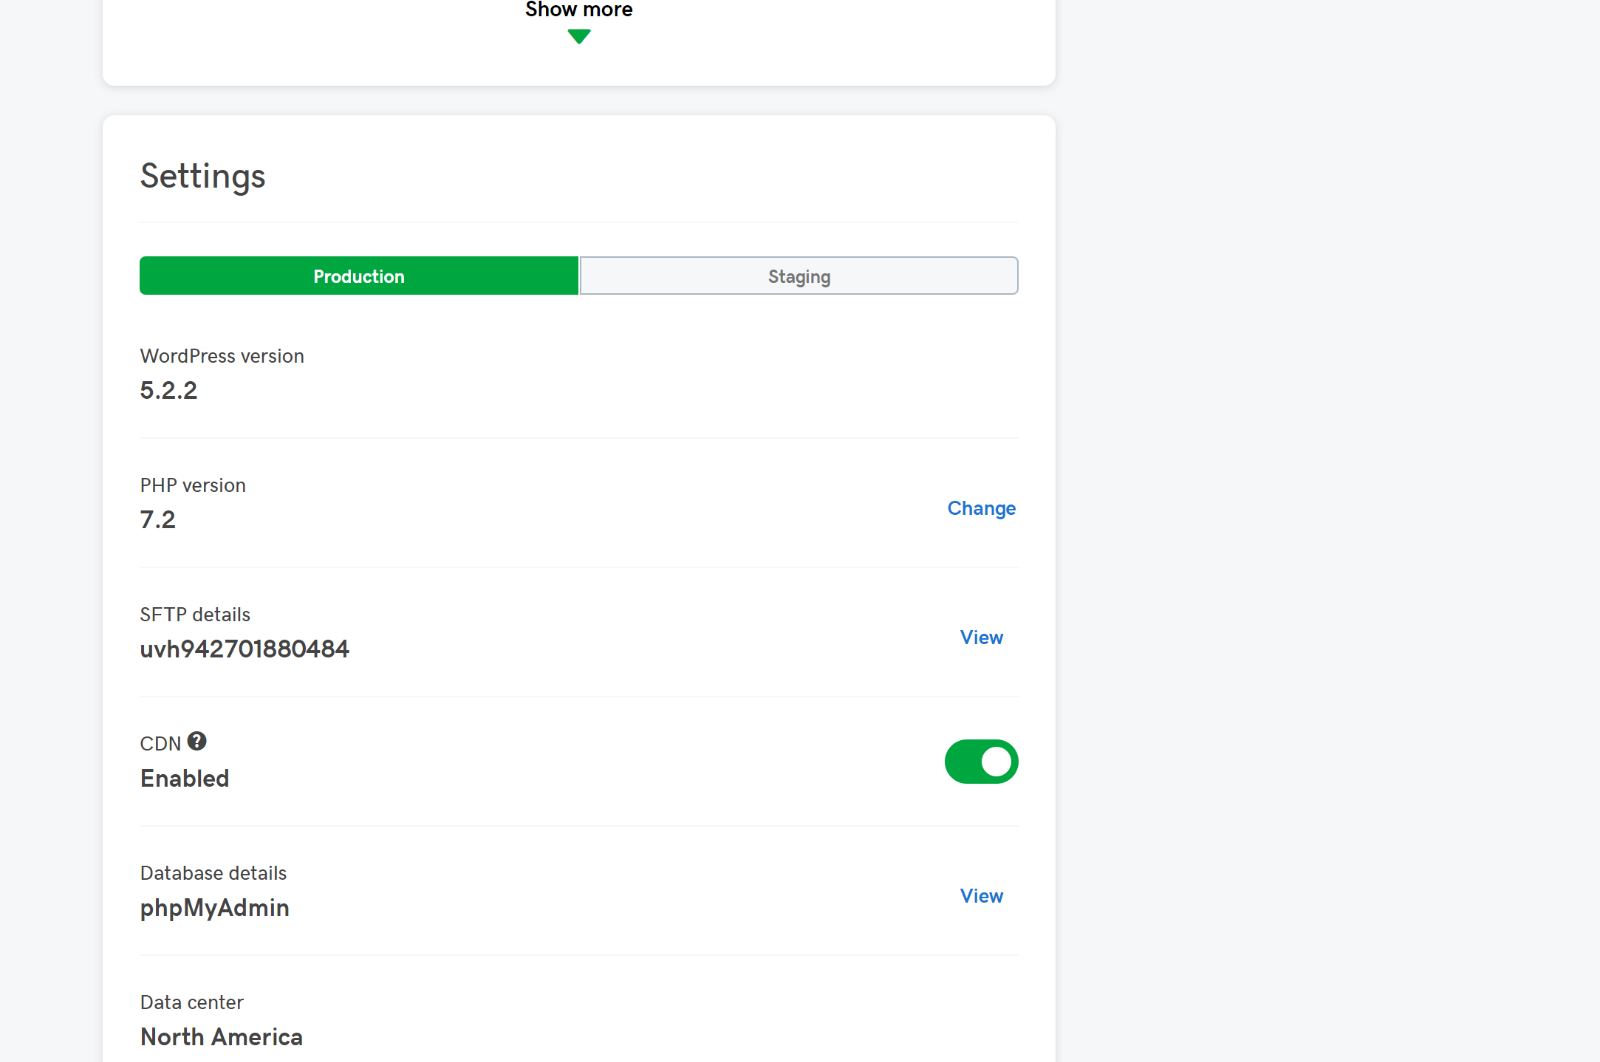Viewport: 1600px width, 1062px height.
Task: Open the CDN help question-mark icon
Action: pyautogui.click(x=197, y=741)
